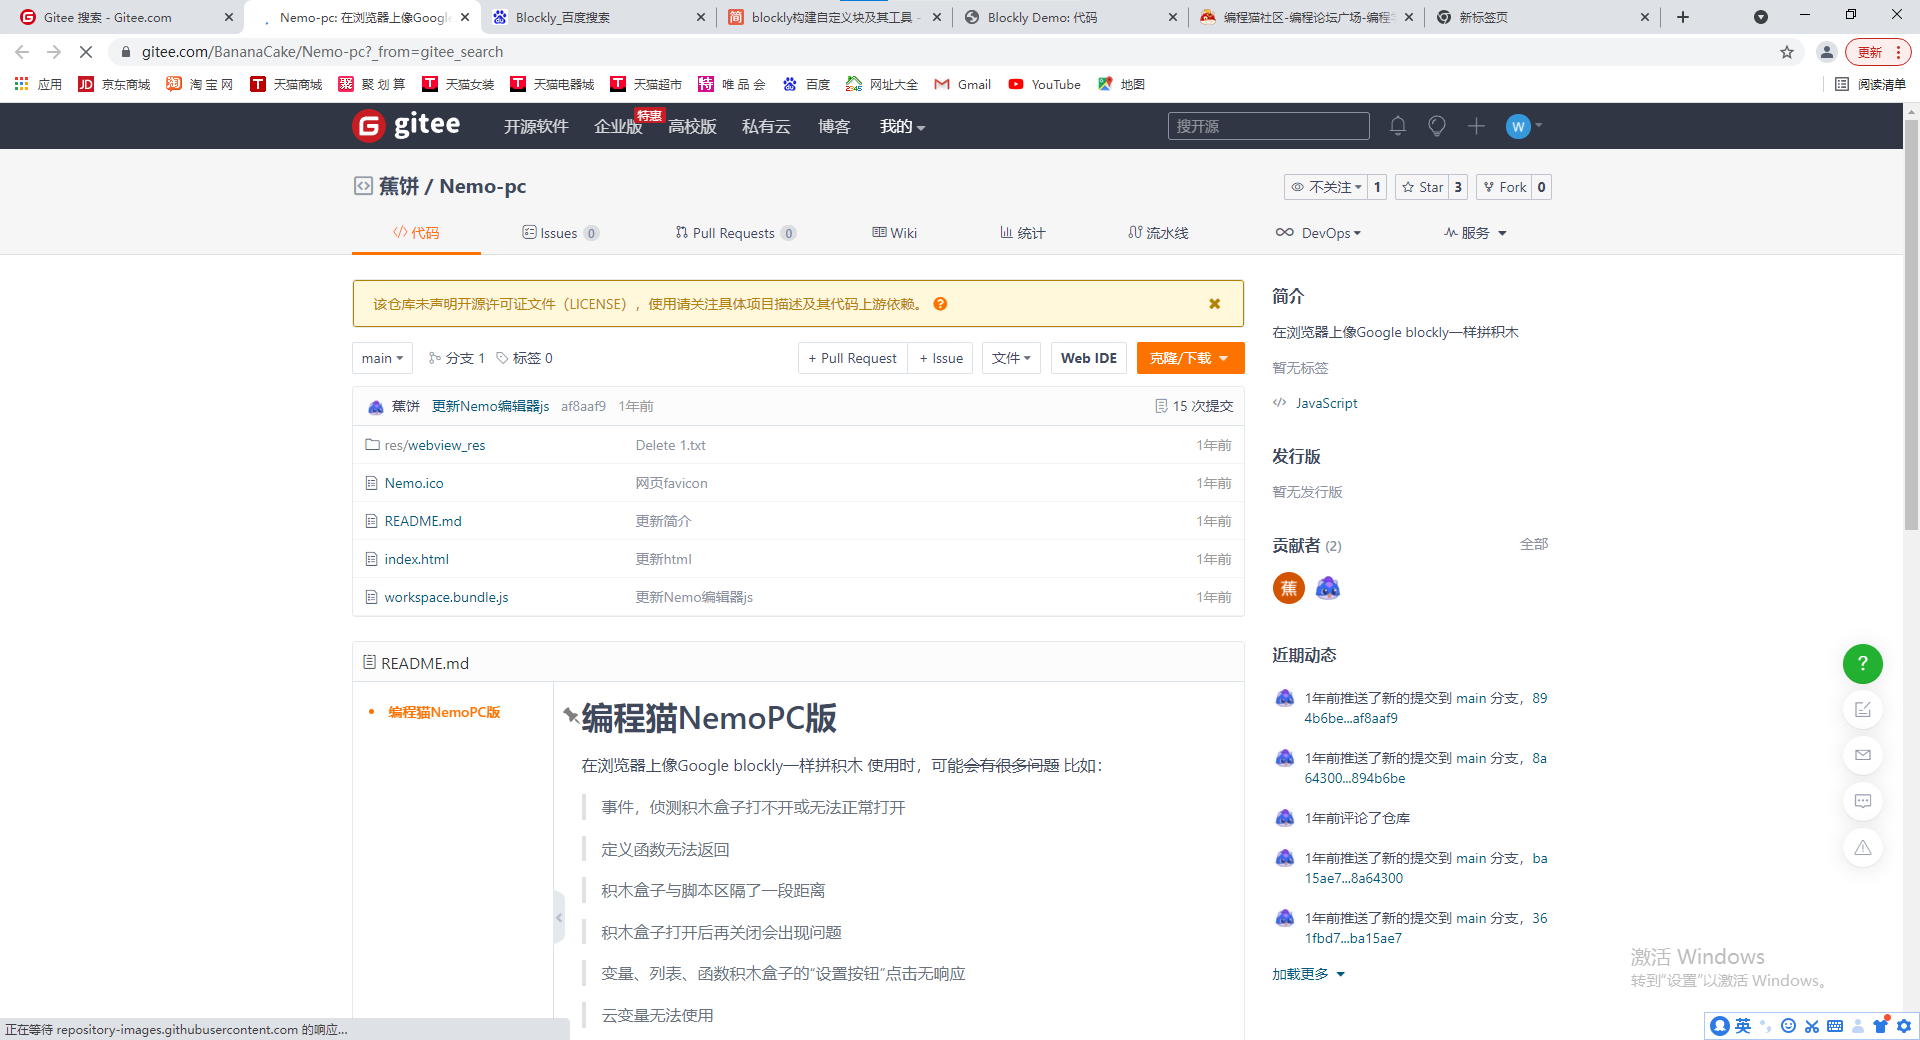The image size is (1920, 1040).
Task: Bookmark this page with the star icon
Action: (1787, 52)
